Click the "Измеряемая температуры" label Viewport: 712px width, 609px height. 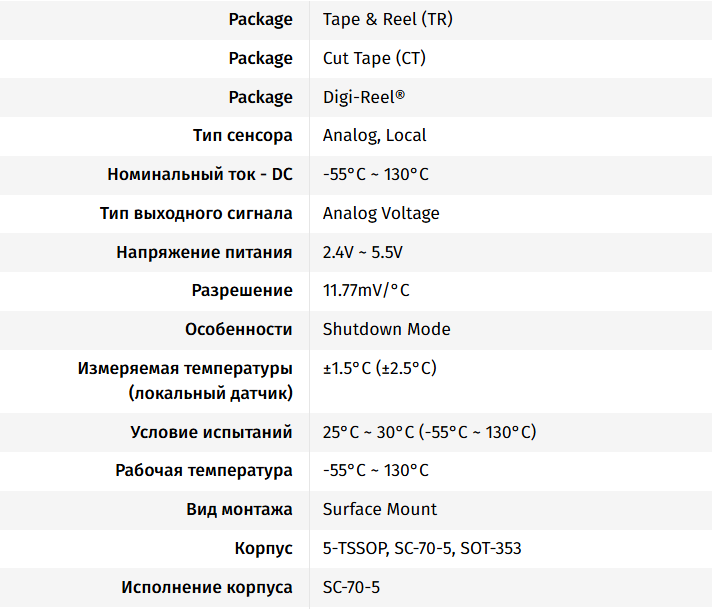pyautogui.click(x=185, y=368)
